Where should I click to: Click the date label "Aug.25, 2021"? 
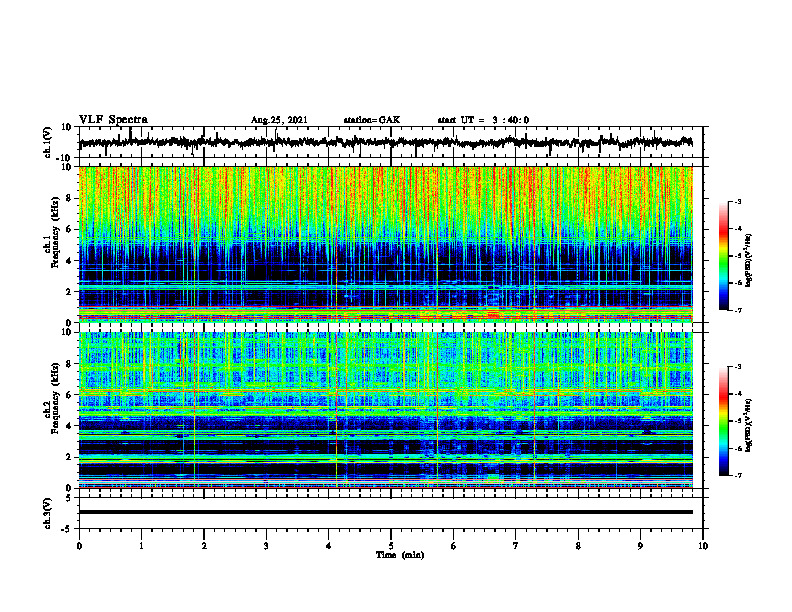[x=279, y=120]
